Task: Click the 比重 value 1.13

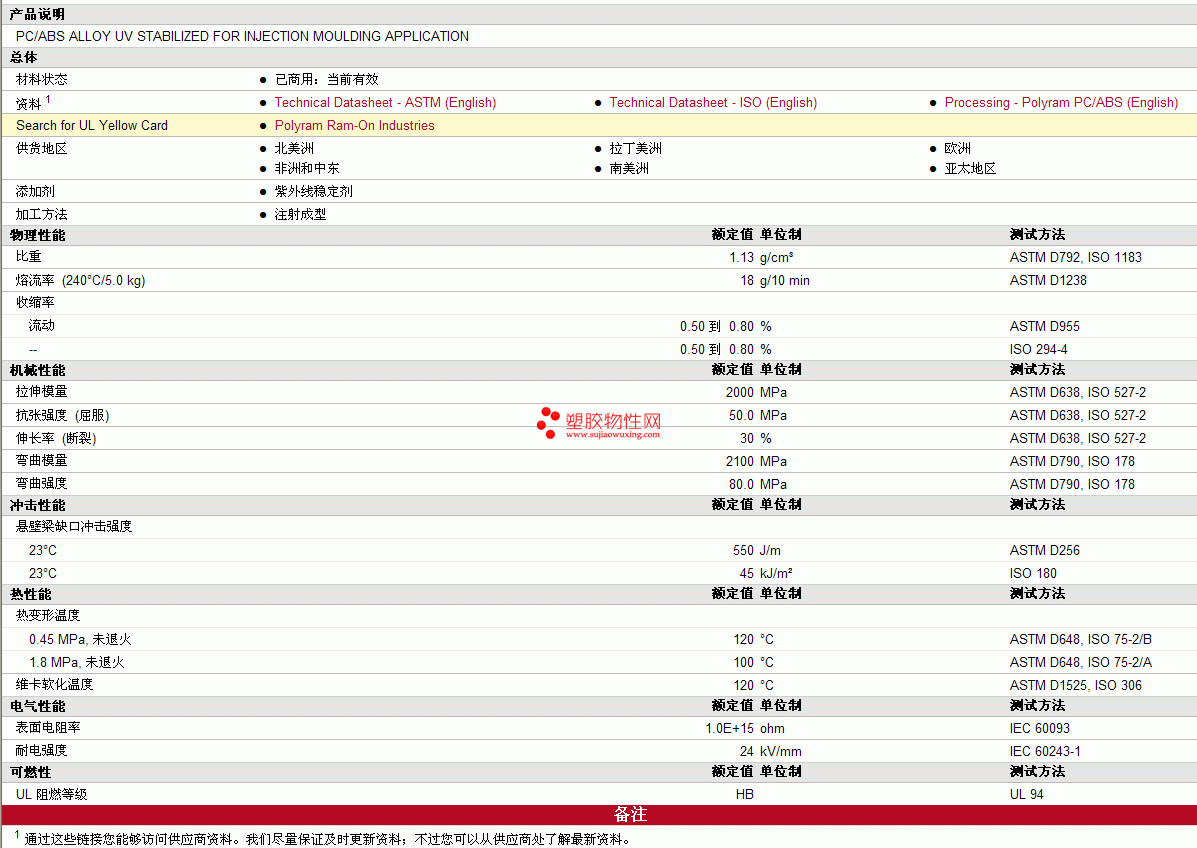Action: coord(741,257)
